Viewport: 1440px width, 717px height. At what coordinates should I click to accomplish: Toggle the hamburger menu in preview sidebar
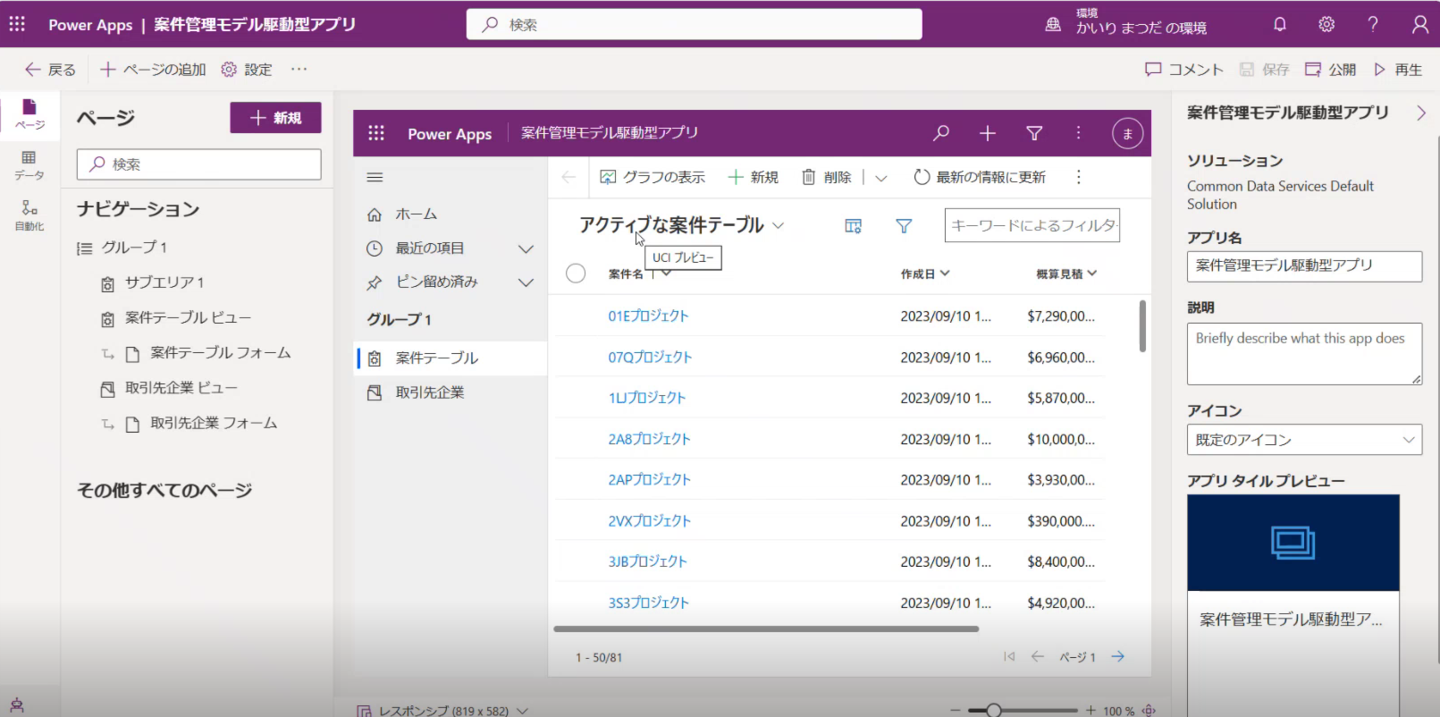pos(375,177)
